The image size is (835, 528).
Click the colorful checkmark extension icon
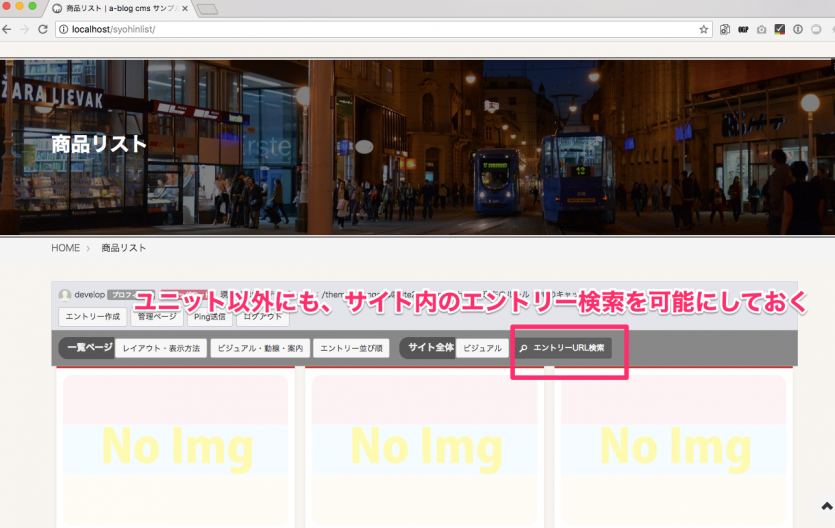[779, 29]
